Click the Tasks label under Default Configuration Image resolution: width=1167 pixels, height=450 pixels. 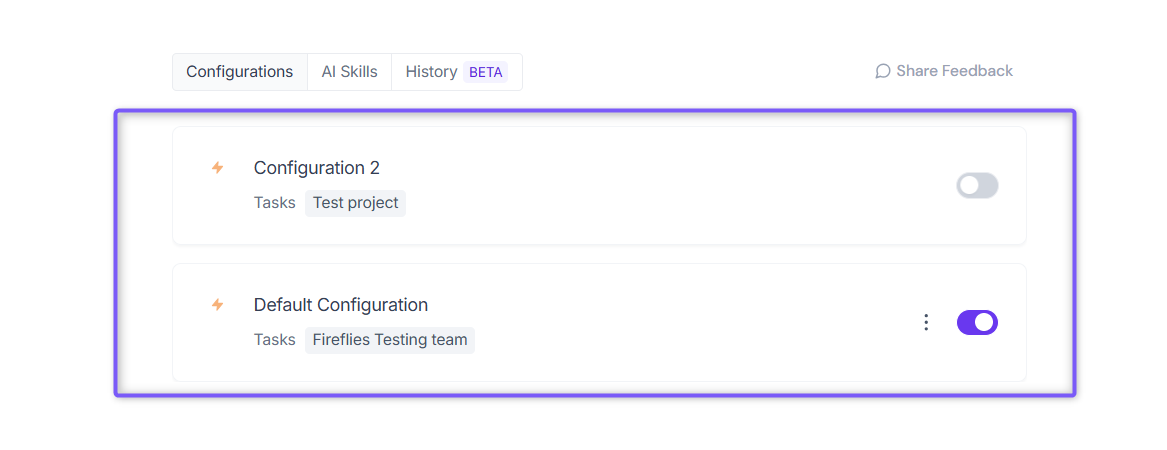coord(275,340)
